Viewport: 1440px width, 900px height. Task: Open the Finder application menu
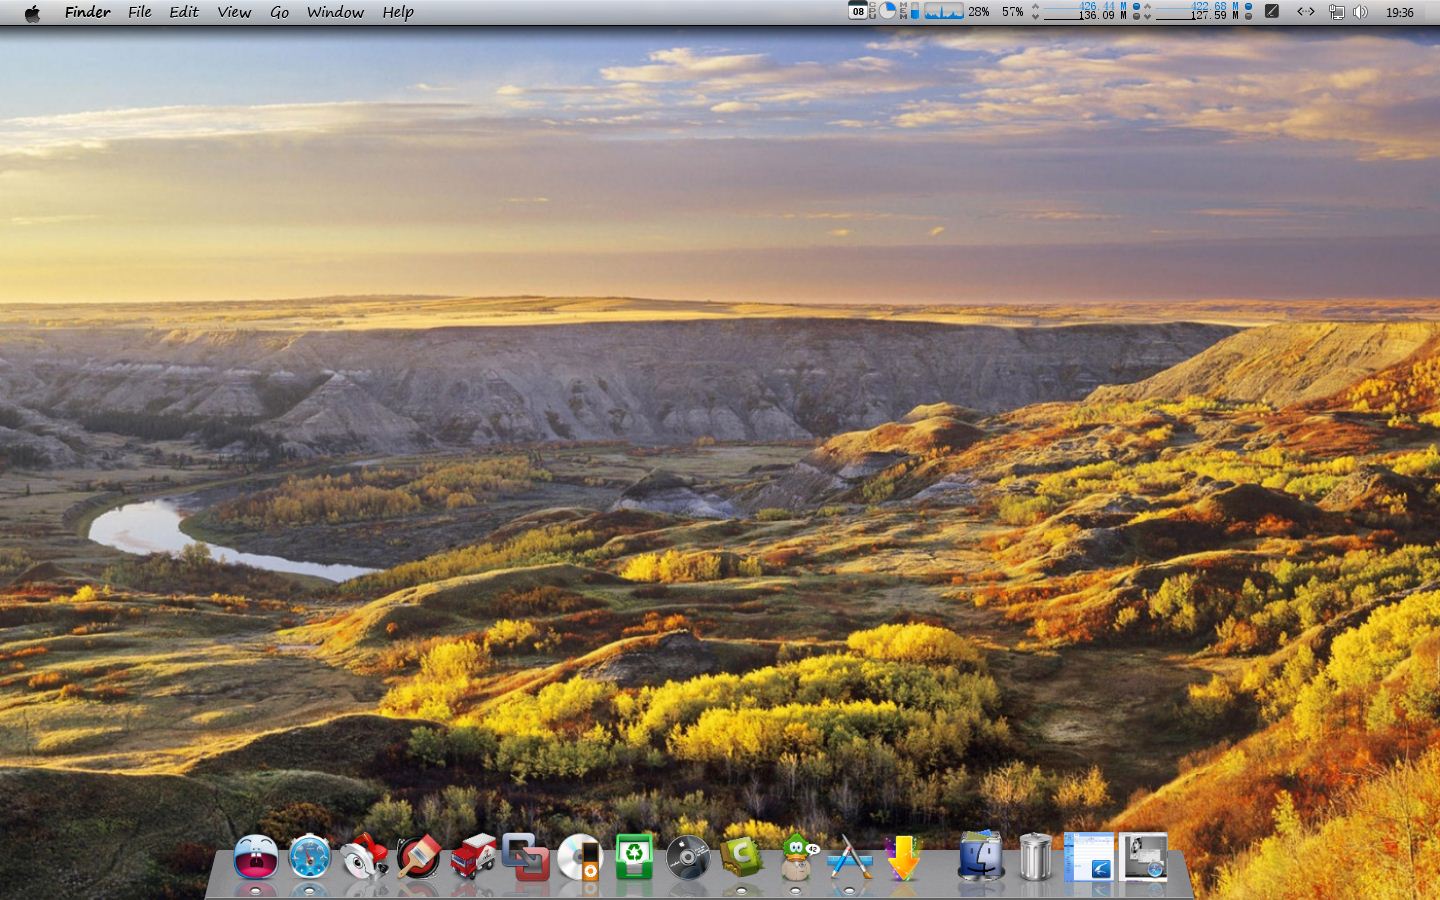click(87, 12)
